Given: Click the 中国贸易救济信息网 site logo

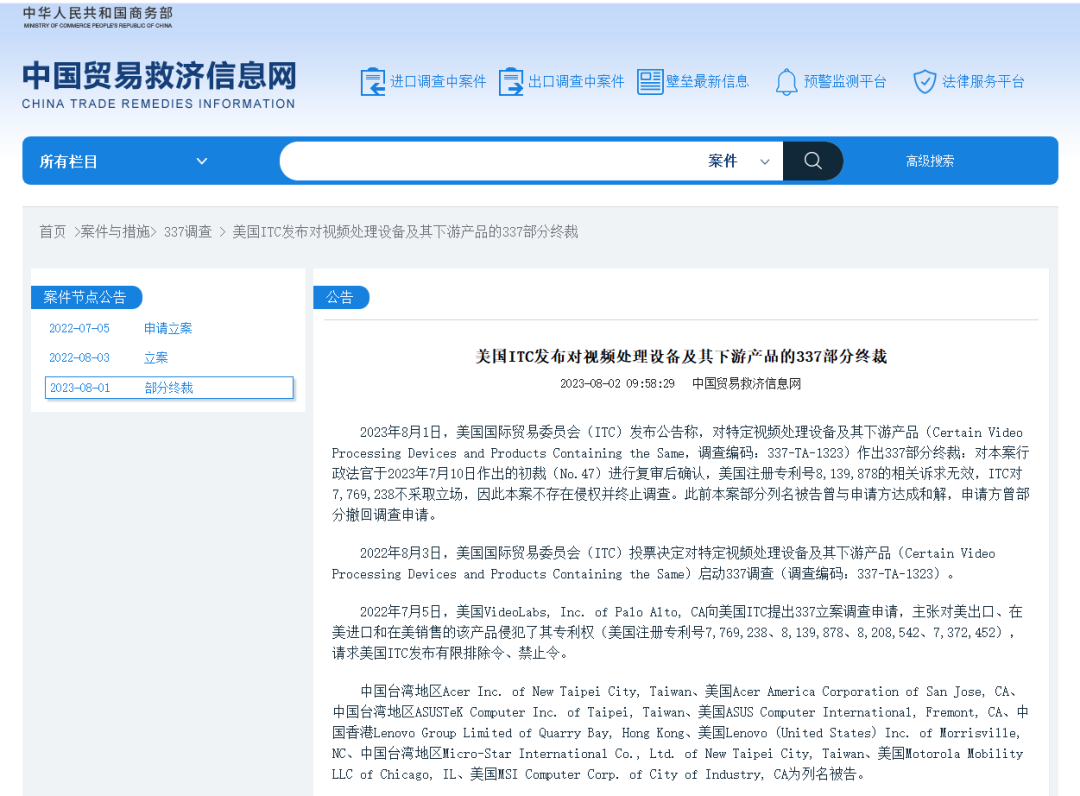Looking at the screenshot, I should pos(158,85).
